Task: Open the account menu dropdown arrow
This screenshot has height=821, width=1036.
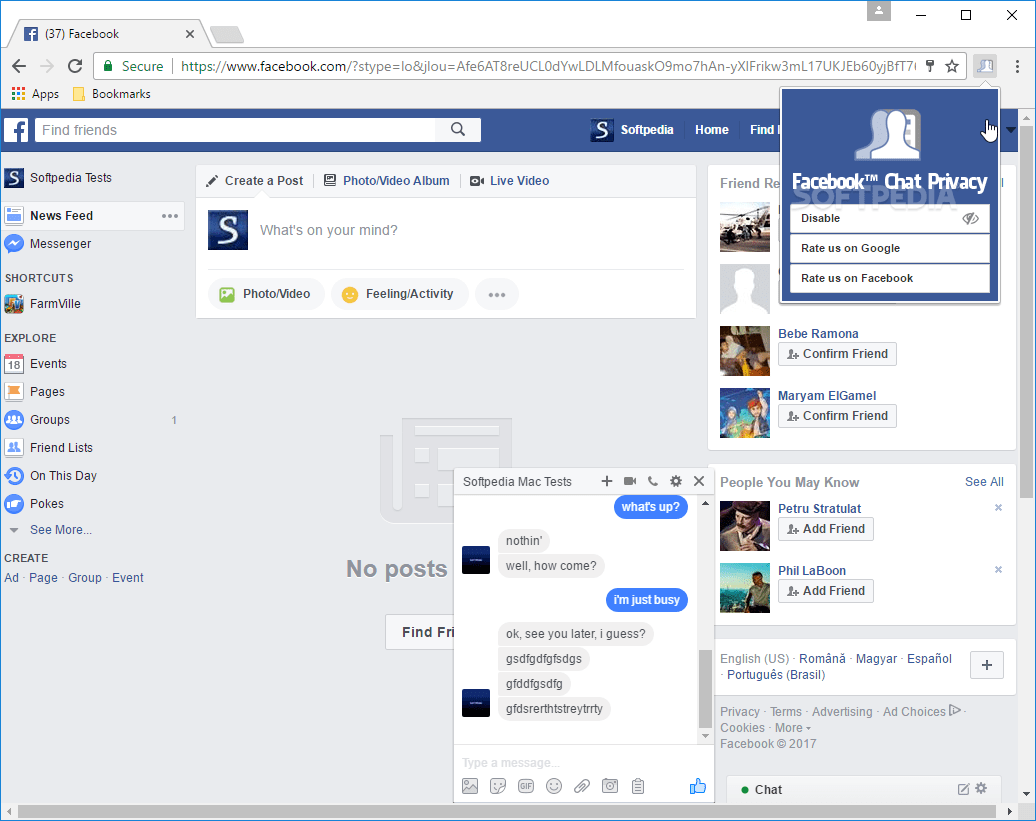Action: click(1010, 129)
